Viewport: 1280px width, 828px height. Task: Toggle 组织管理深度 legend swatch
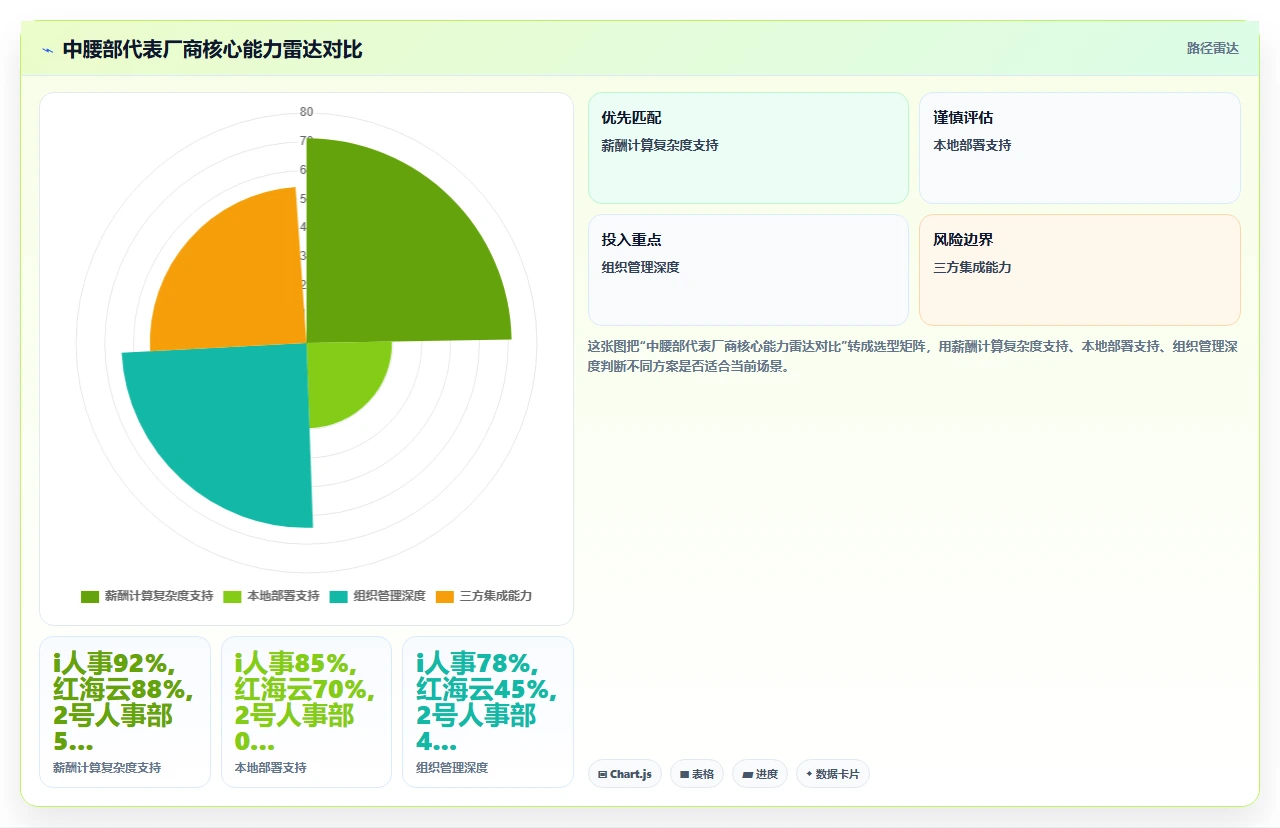pyautogui.click(x=338, y=596)
